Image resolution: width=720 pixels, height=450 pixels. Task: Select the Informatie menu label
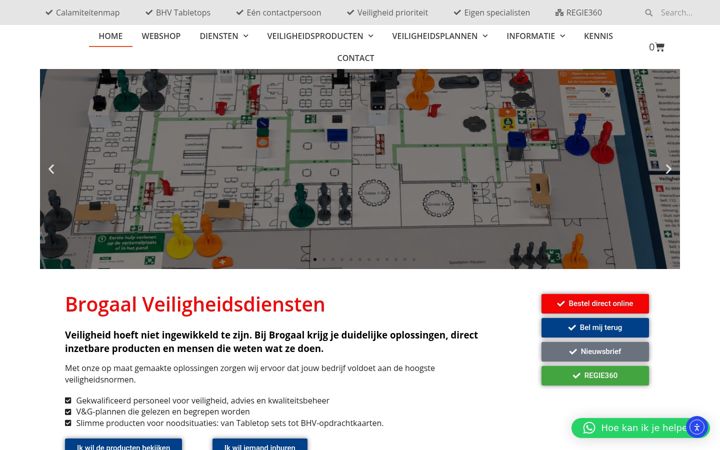click(x=530, y=36)
